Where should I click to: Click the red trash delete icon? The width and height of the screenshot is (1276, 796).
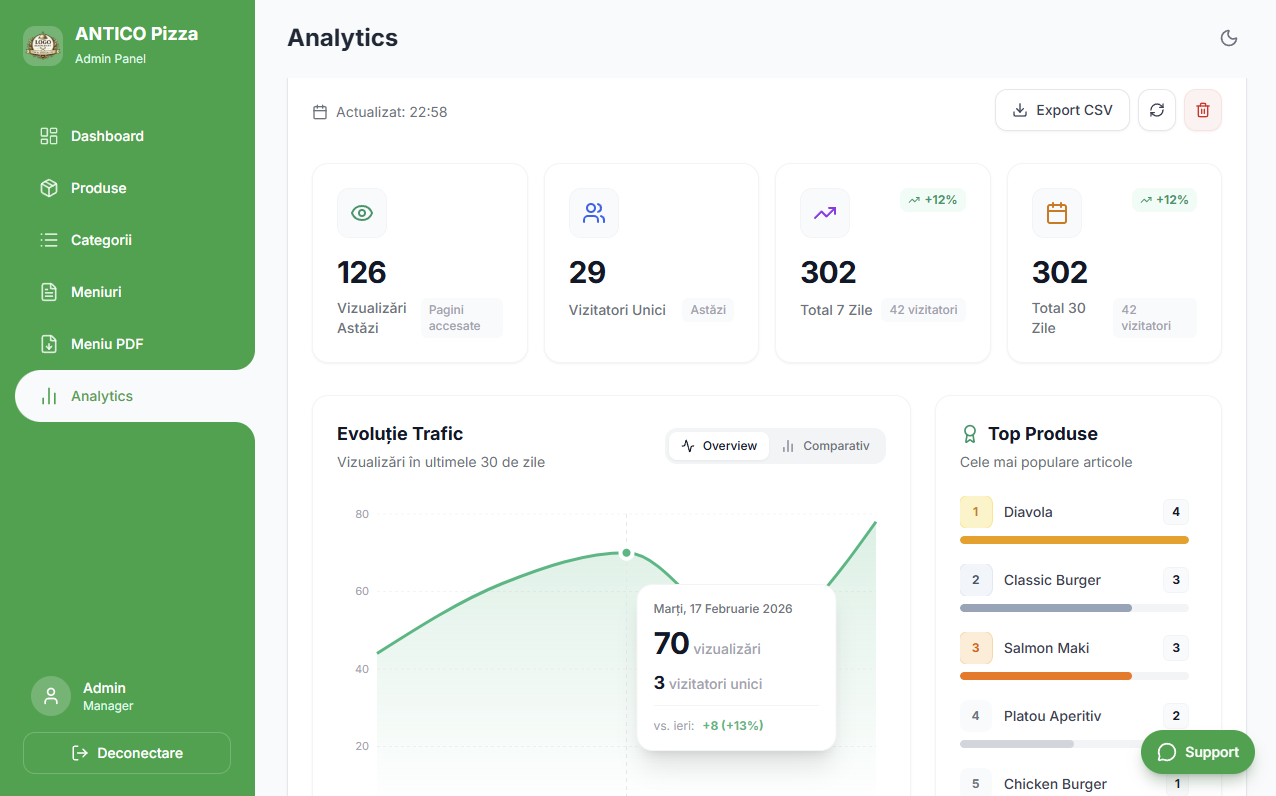pyautogui.click(x=1203, y=110)
